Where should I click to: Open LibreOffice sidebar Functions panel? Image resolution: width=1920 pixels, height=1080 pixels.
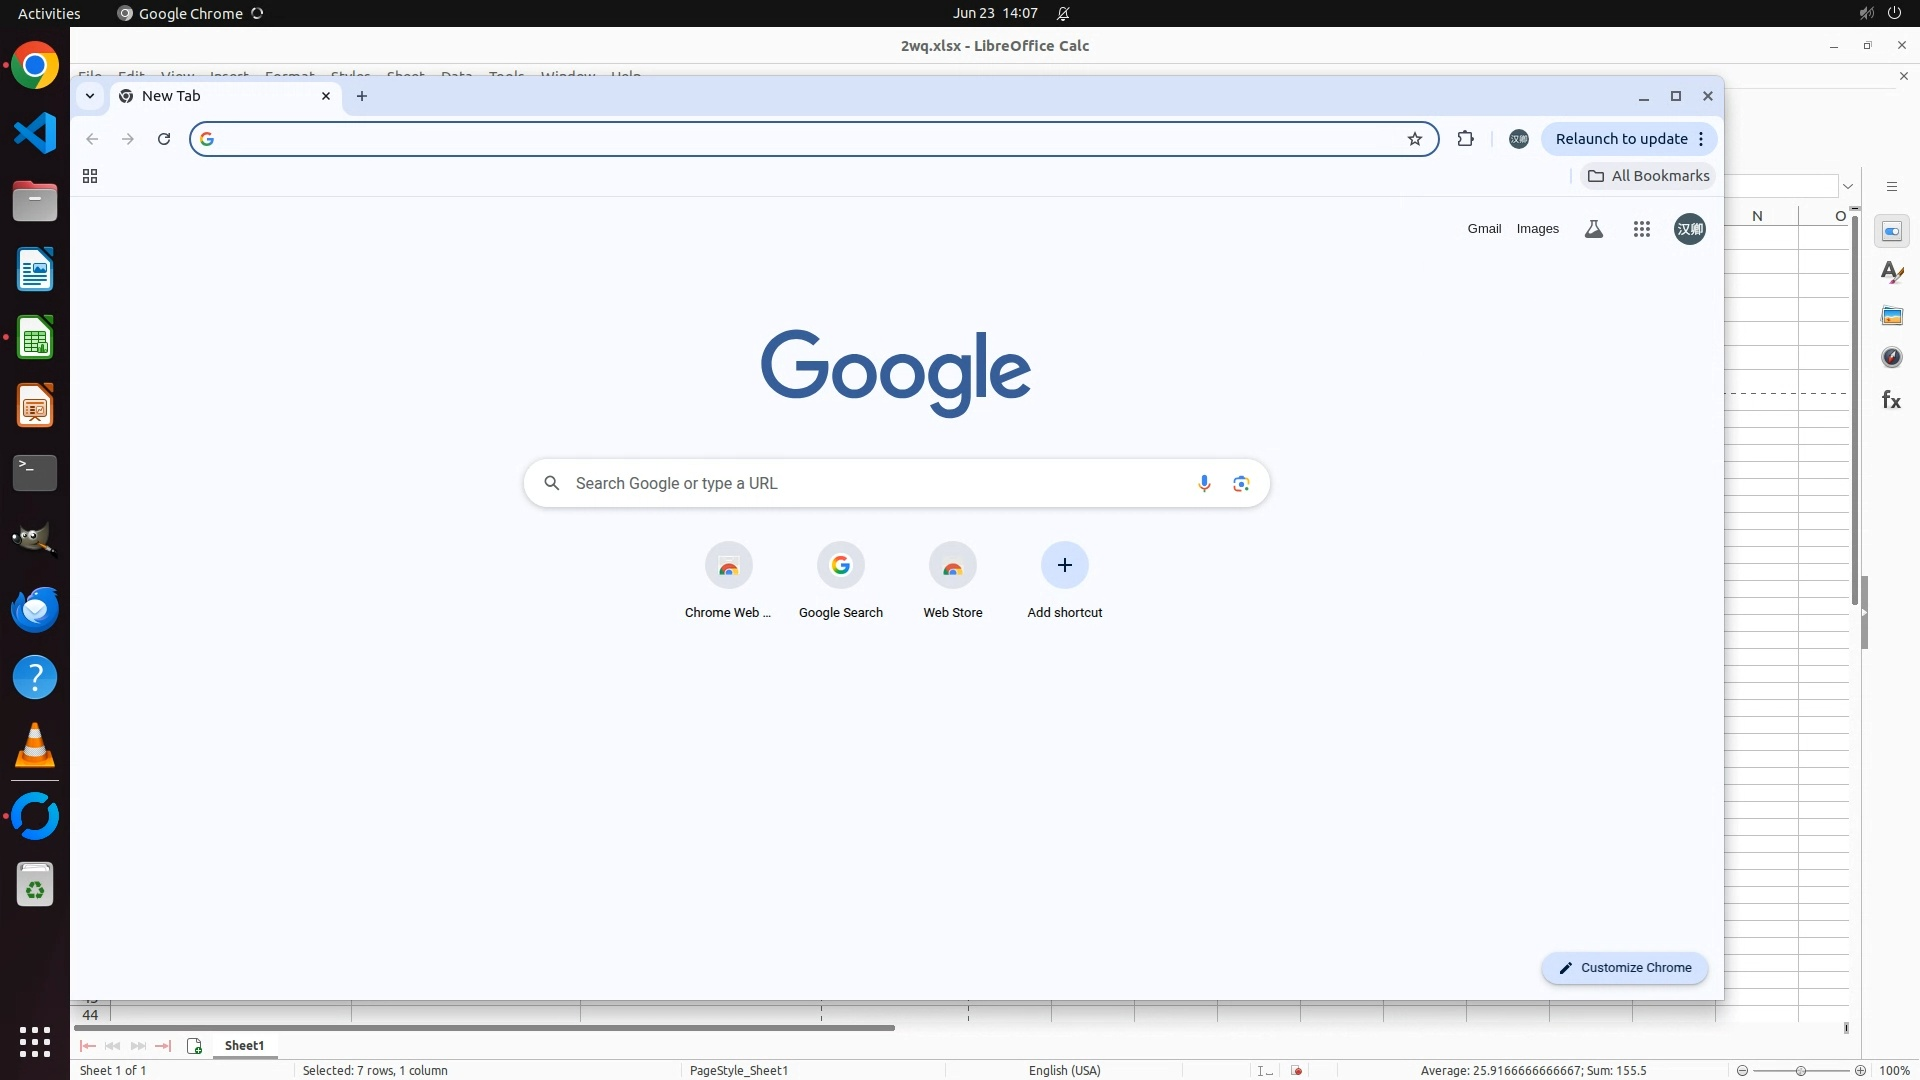(x=1890, y=401)
